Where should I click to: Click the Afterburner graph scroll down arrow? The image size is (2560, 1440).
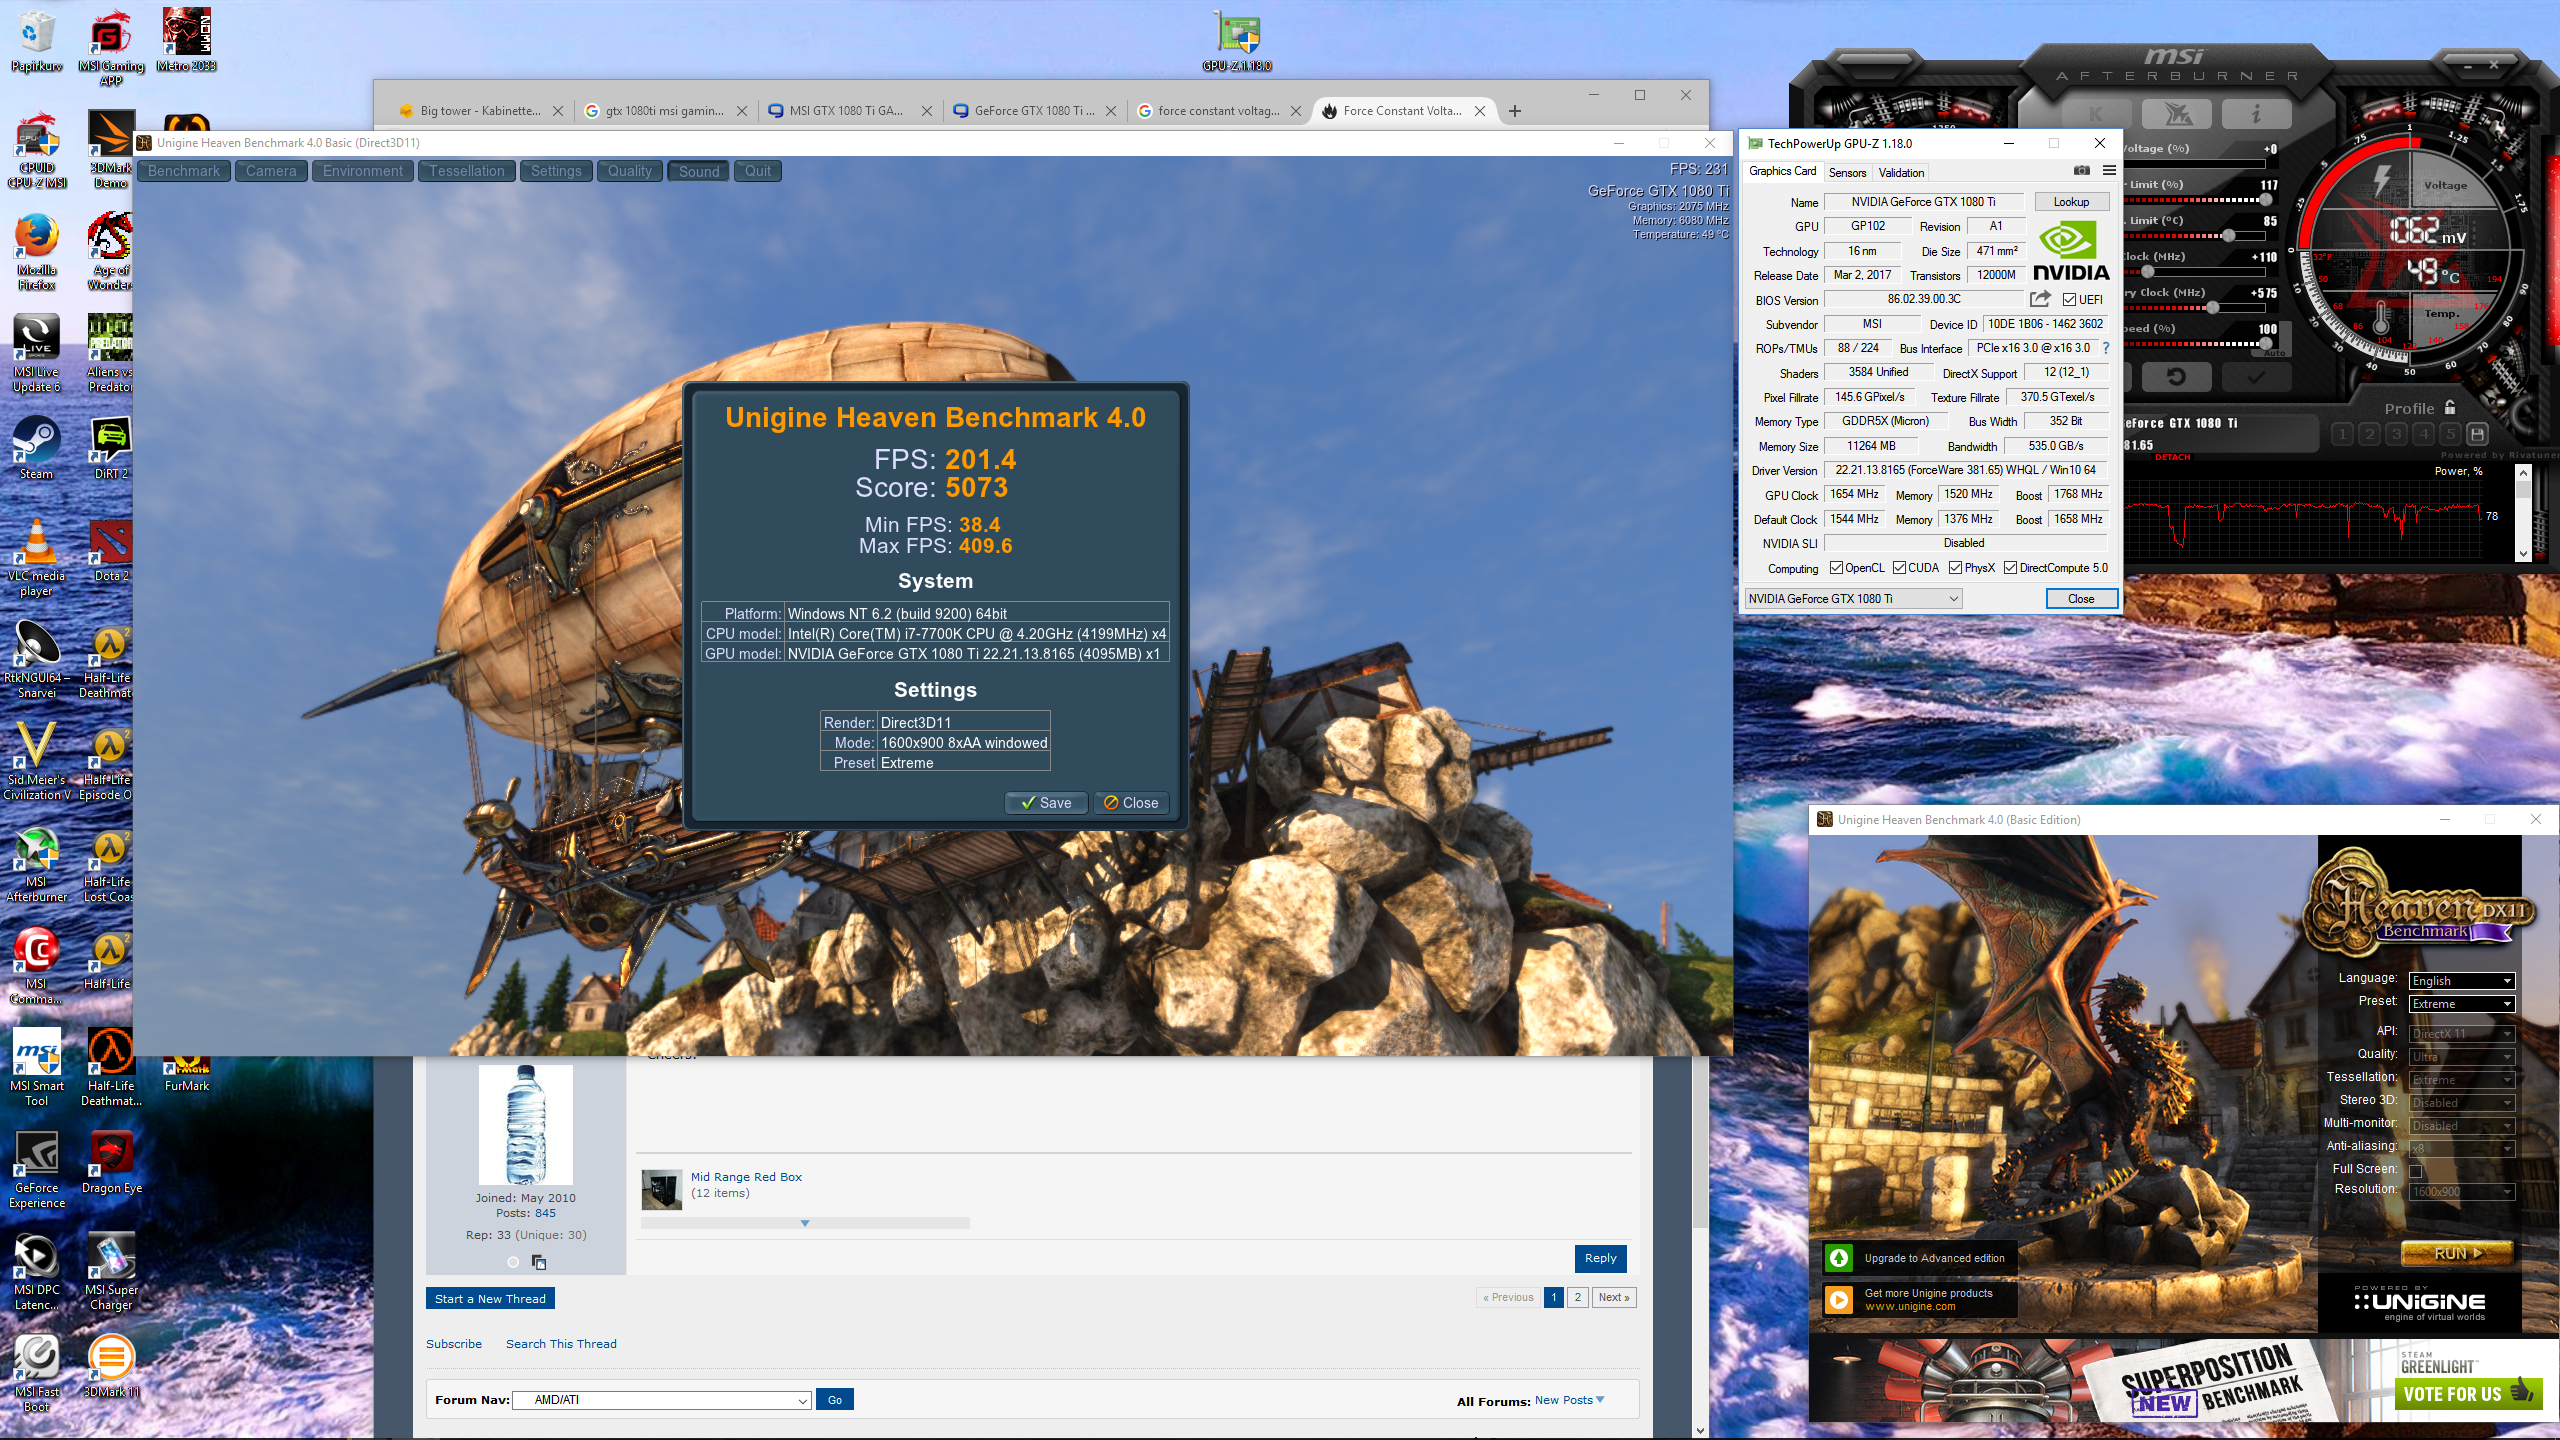[2523, 553]
